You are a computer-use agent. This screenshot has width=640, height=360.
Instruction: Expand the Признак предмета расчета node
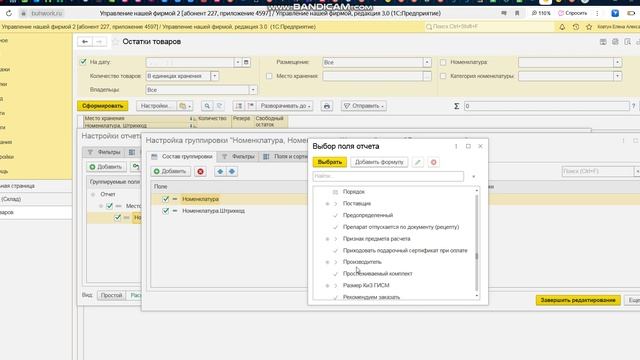coord(327,239)
